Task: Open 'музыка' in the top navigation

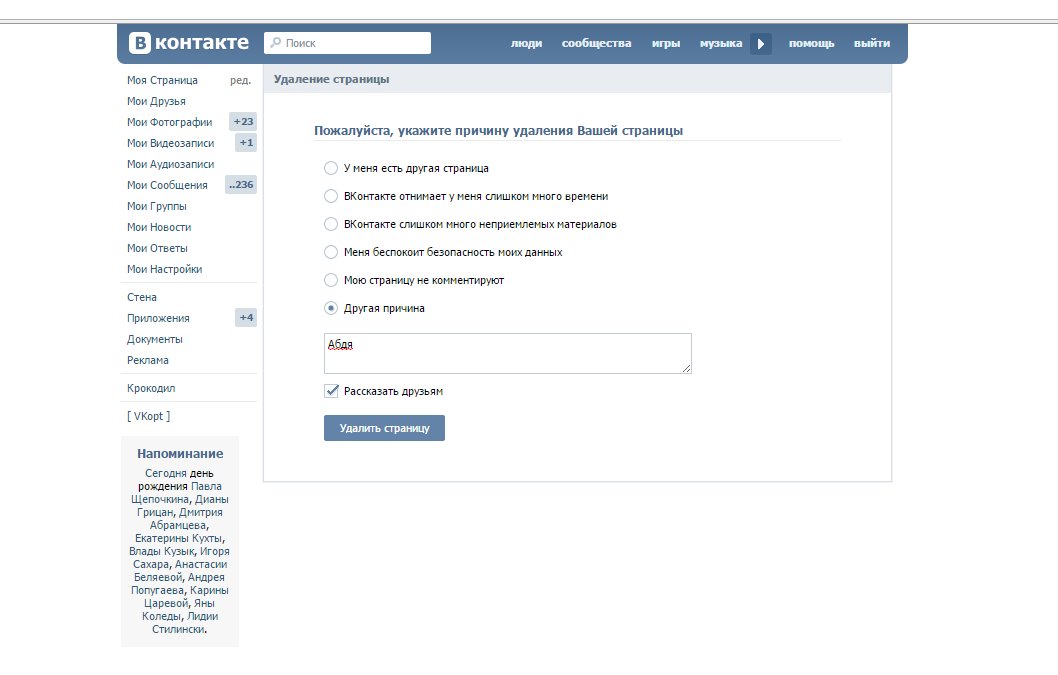Action: [721, 43]
